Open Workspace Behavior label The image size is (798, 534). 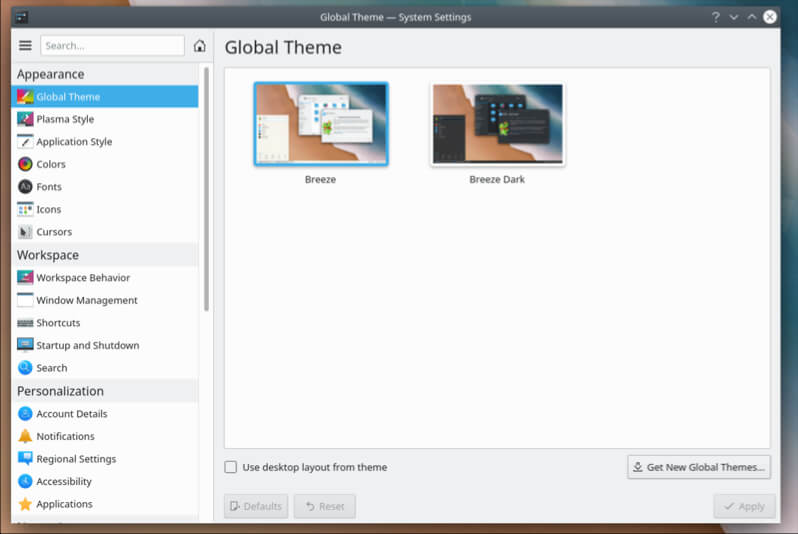tap(83, 277)
